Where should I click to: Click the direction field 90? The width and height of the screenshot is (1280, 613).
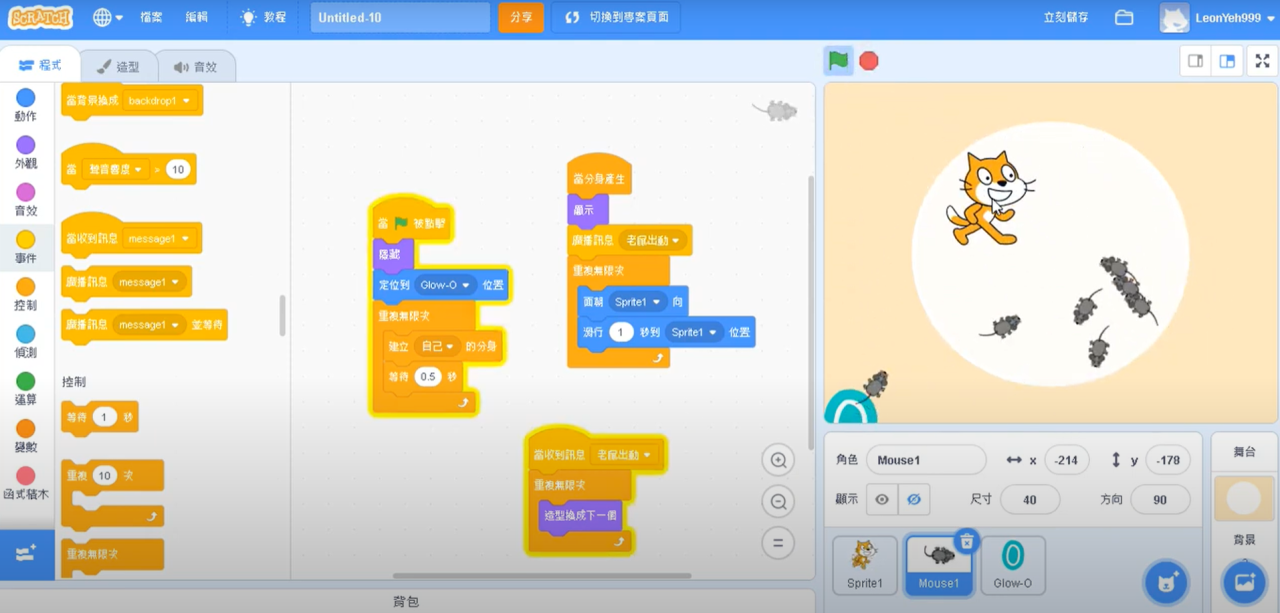click(1160, 499)
